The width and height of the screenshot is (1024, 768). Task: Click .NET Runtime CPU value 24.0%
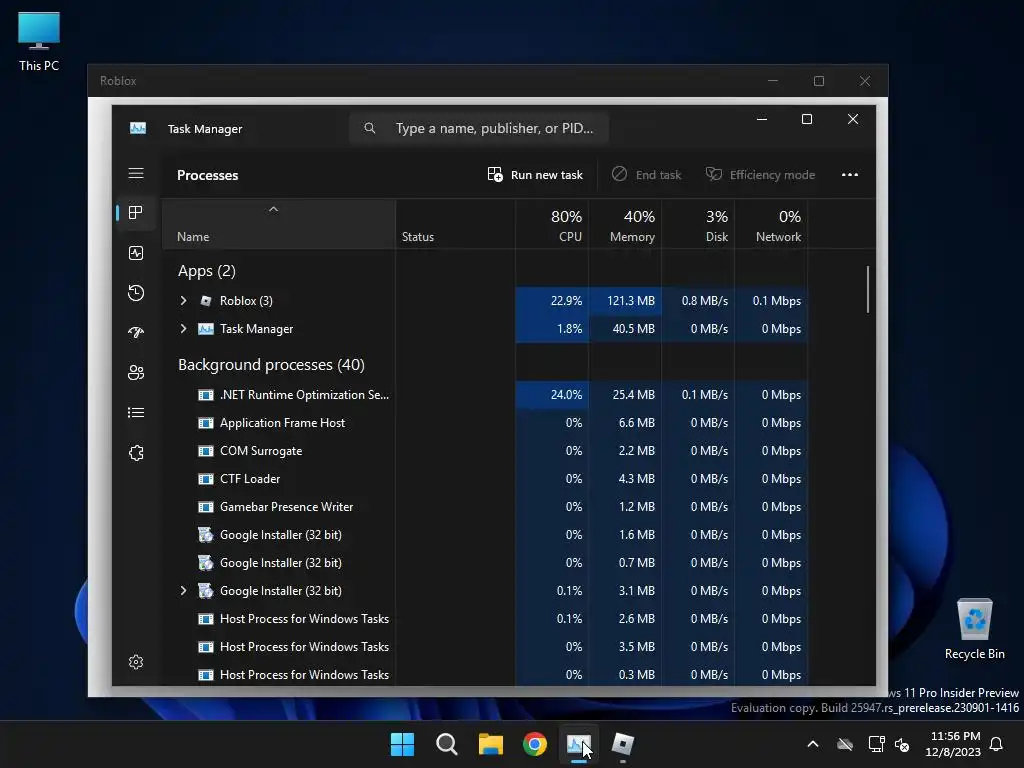566,394
